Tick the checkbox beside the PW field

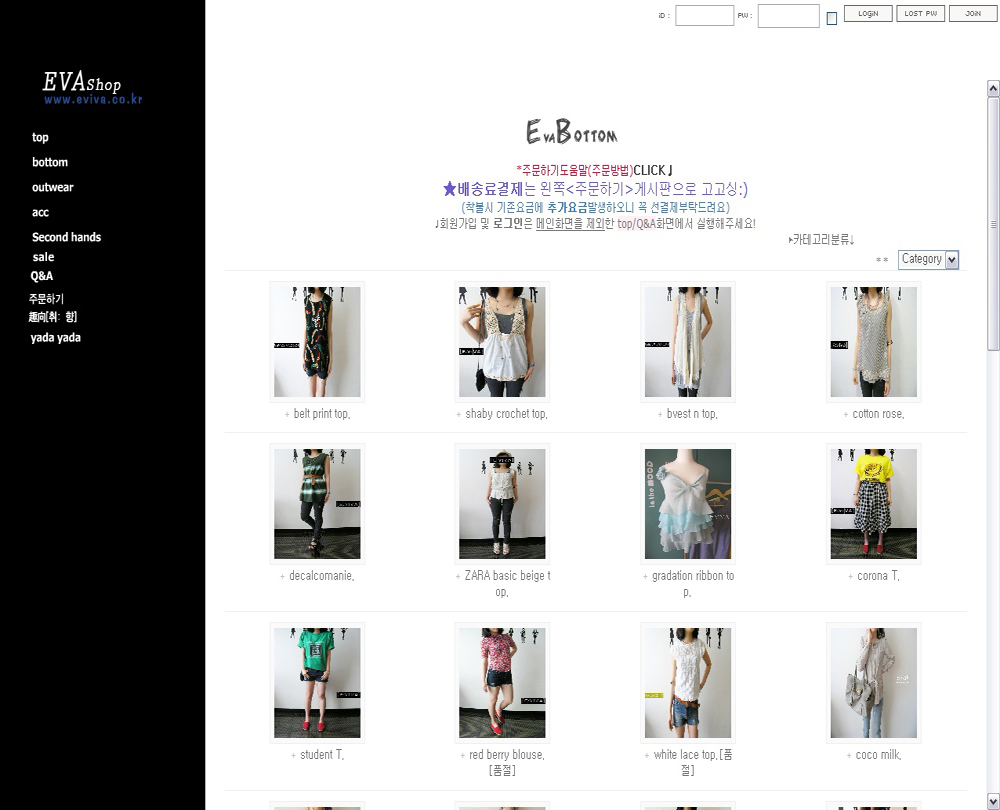pos(832,18)
